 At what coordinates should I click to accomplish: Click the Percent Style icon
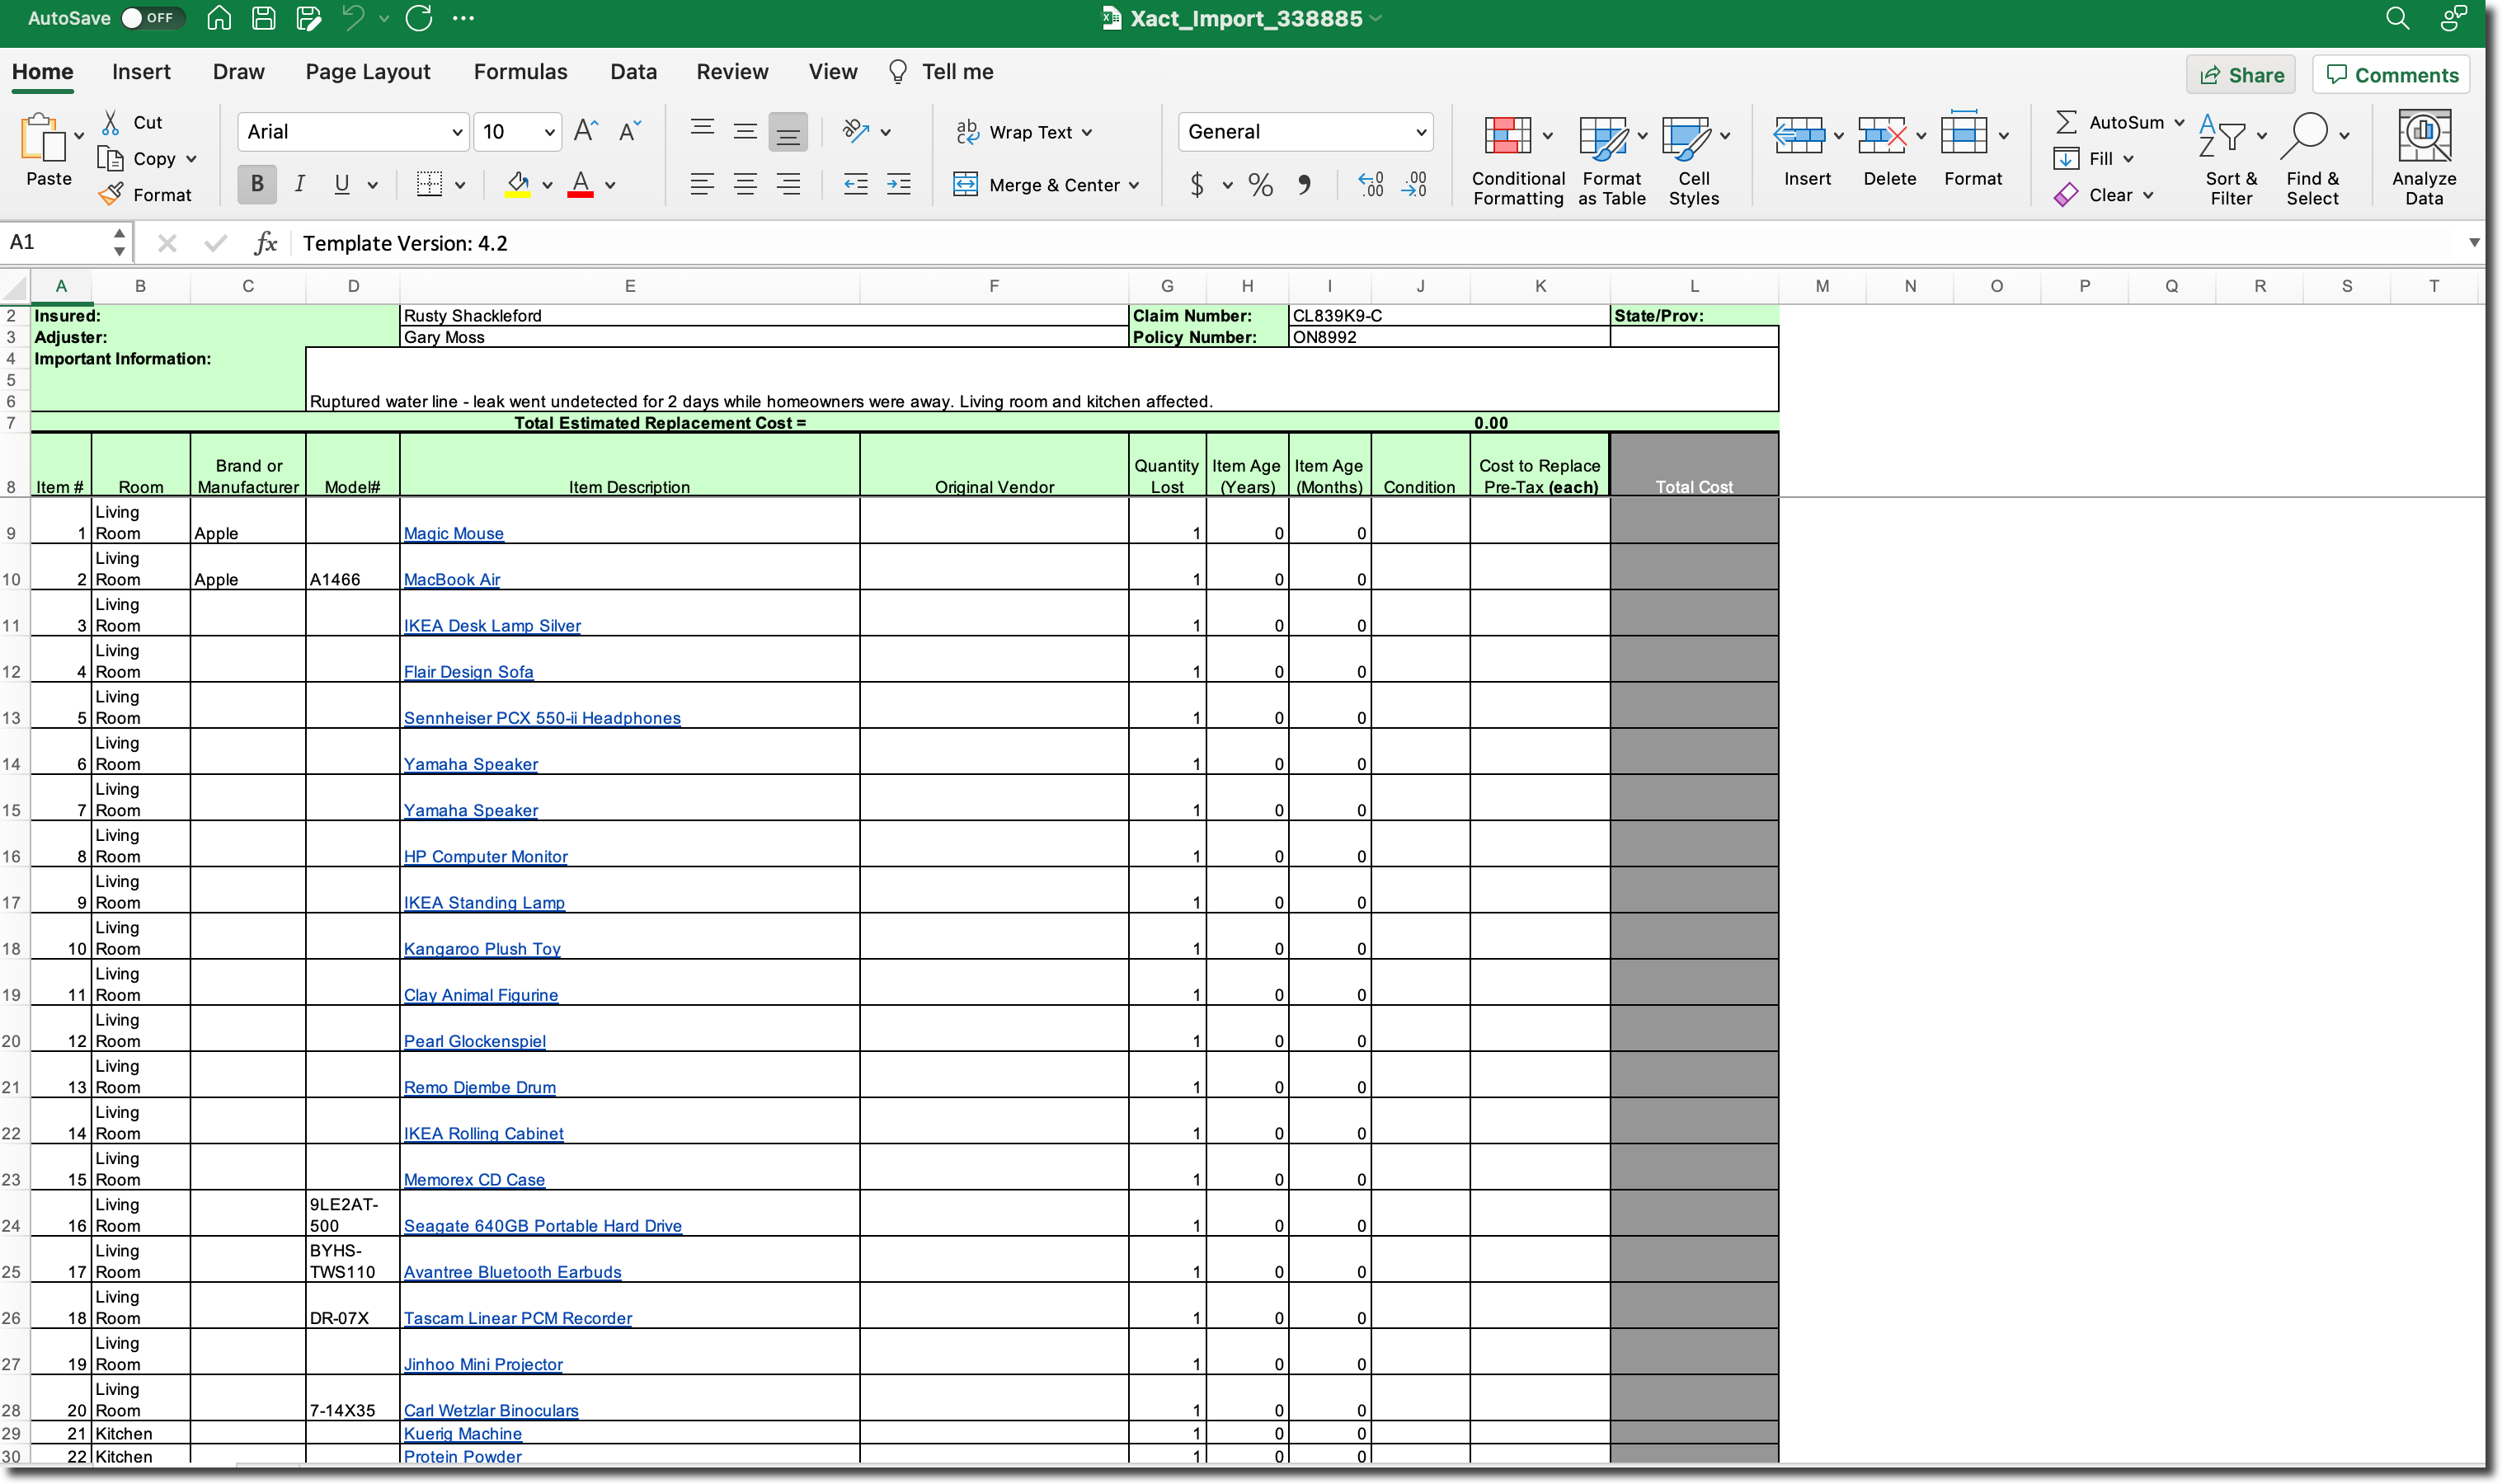(x=1260, y=184)
